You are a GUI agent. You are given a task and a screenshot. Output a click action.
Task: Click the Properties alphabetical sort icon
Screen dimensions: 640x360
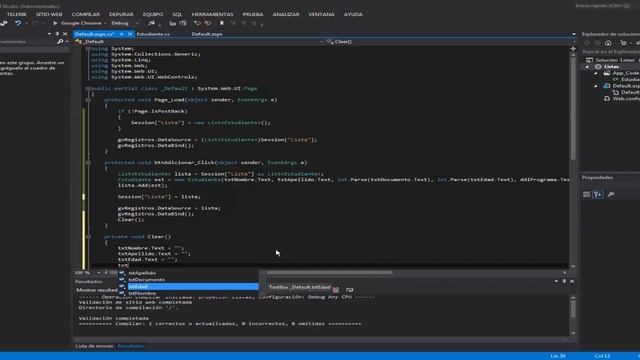[598, 195]
